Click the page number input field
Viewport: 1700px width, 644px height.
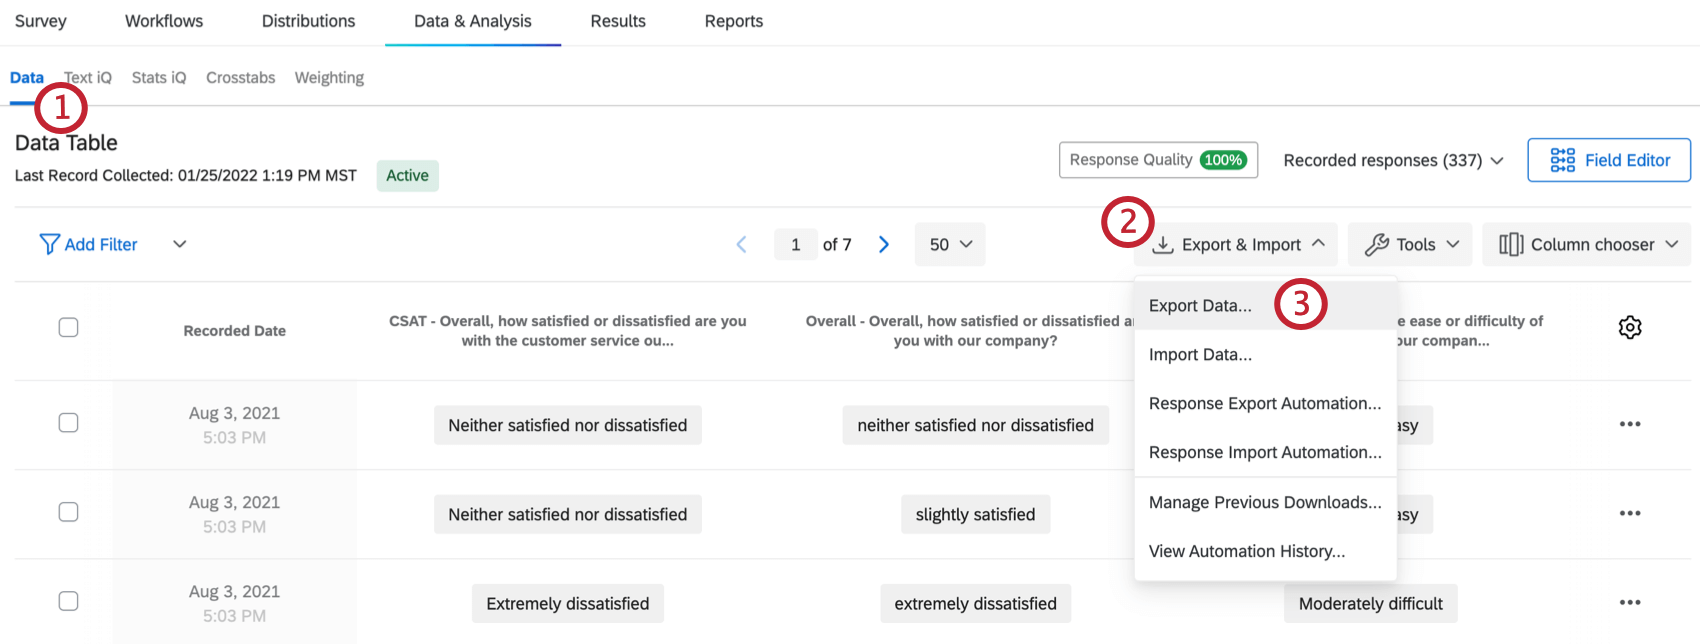(x=796, y=245)
